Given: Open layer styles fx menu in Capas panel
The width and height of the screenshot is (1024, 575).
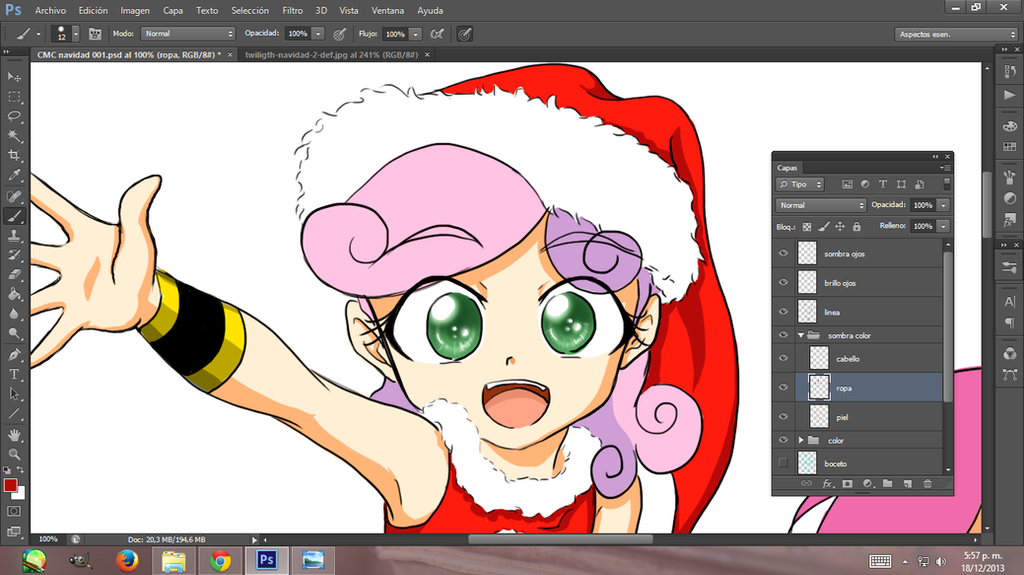Looking at the screenshot, I should pyautogui.click(x=827, y=484).
